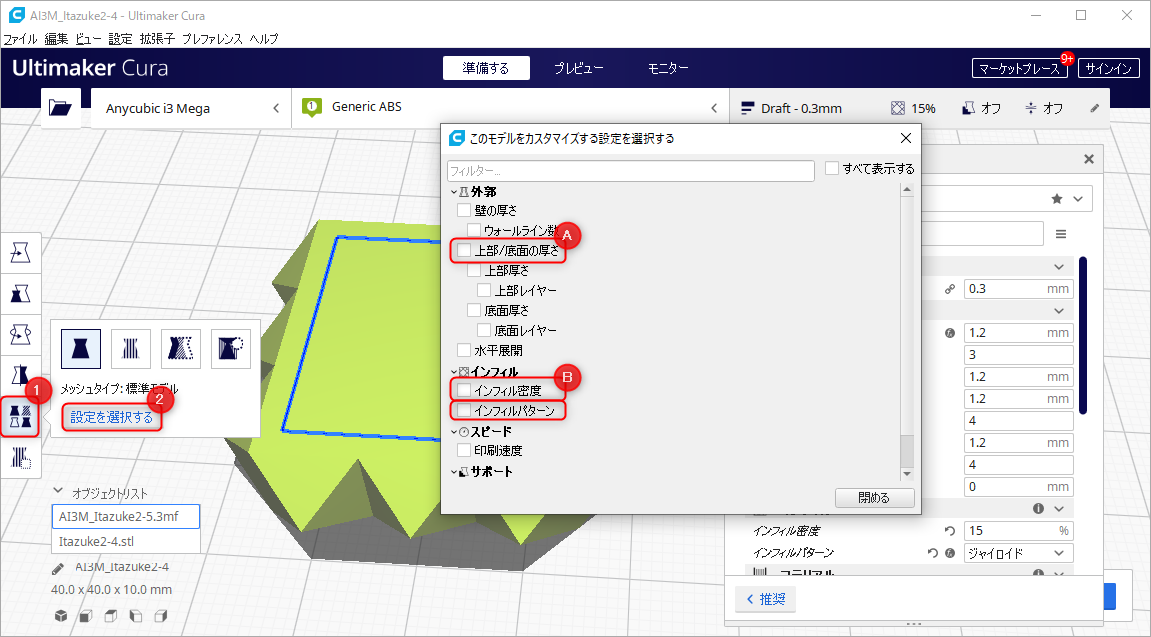Select the Move tool in left toolbar
The height and width of the screenshot is (637, 1151).
click(x=21, y=252)
